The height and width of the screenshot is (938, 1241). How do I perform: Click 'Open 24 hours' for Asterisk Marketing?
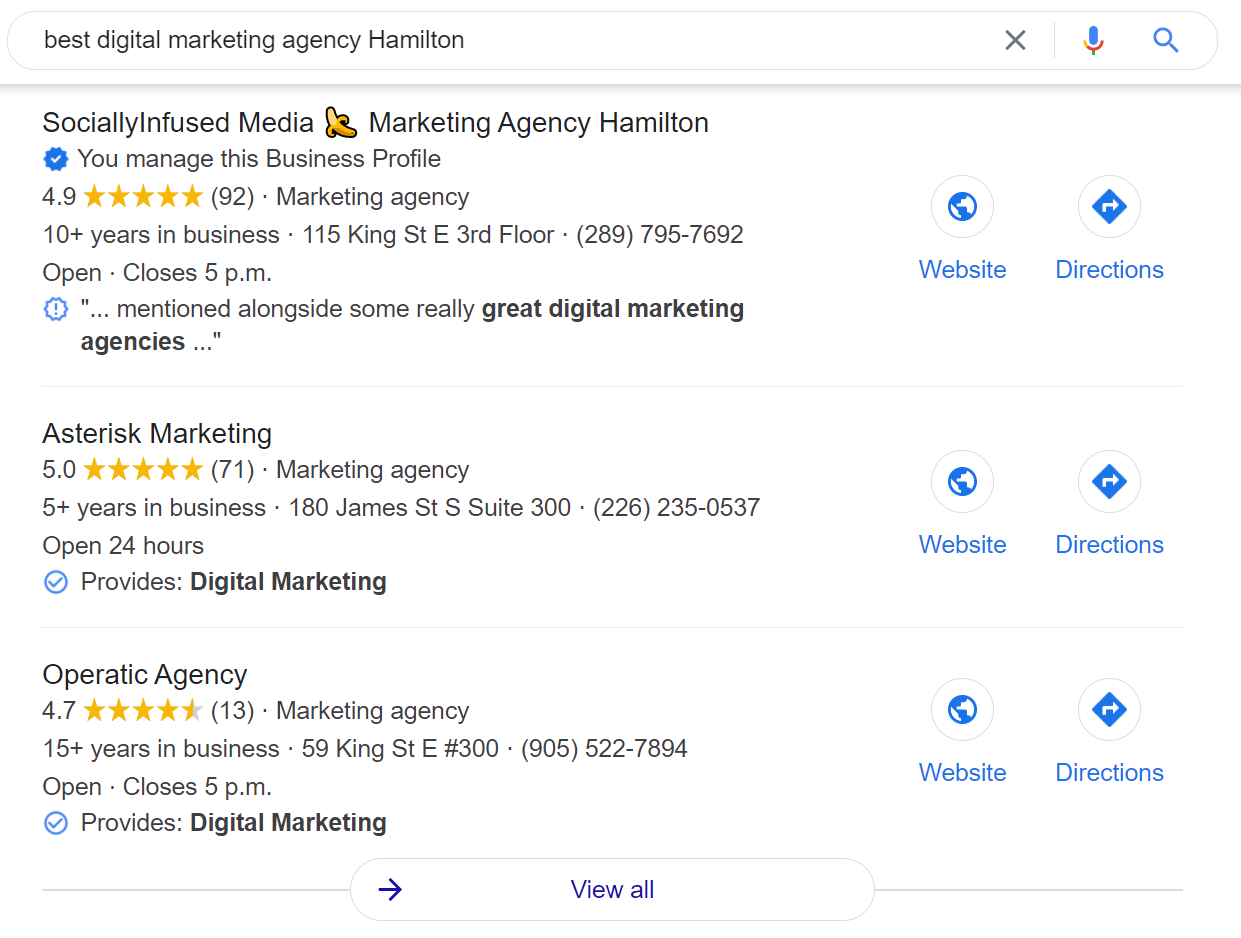coord(123,546)
